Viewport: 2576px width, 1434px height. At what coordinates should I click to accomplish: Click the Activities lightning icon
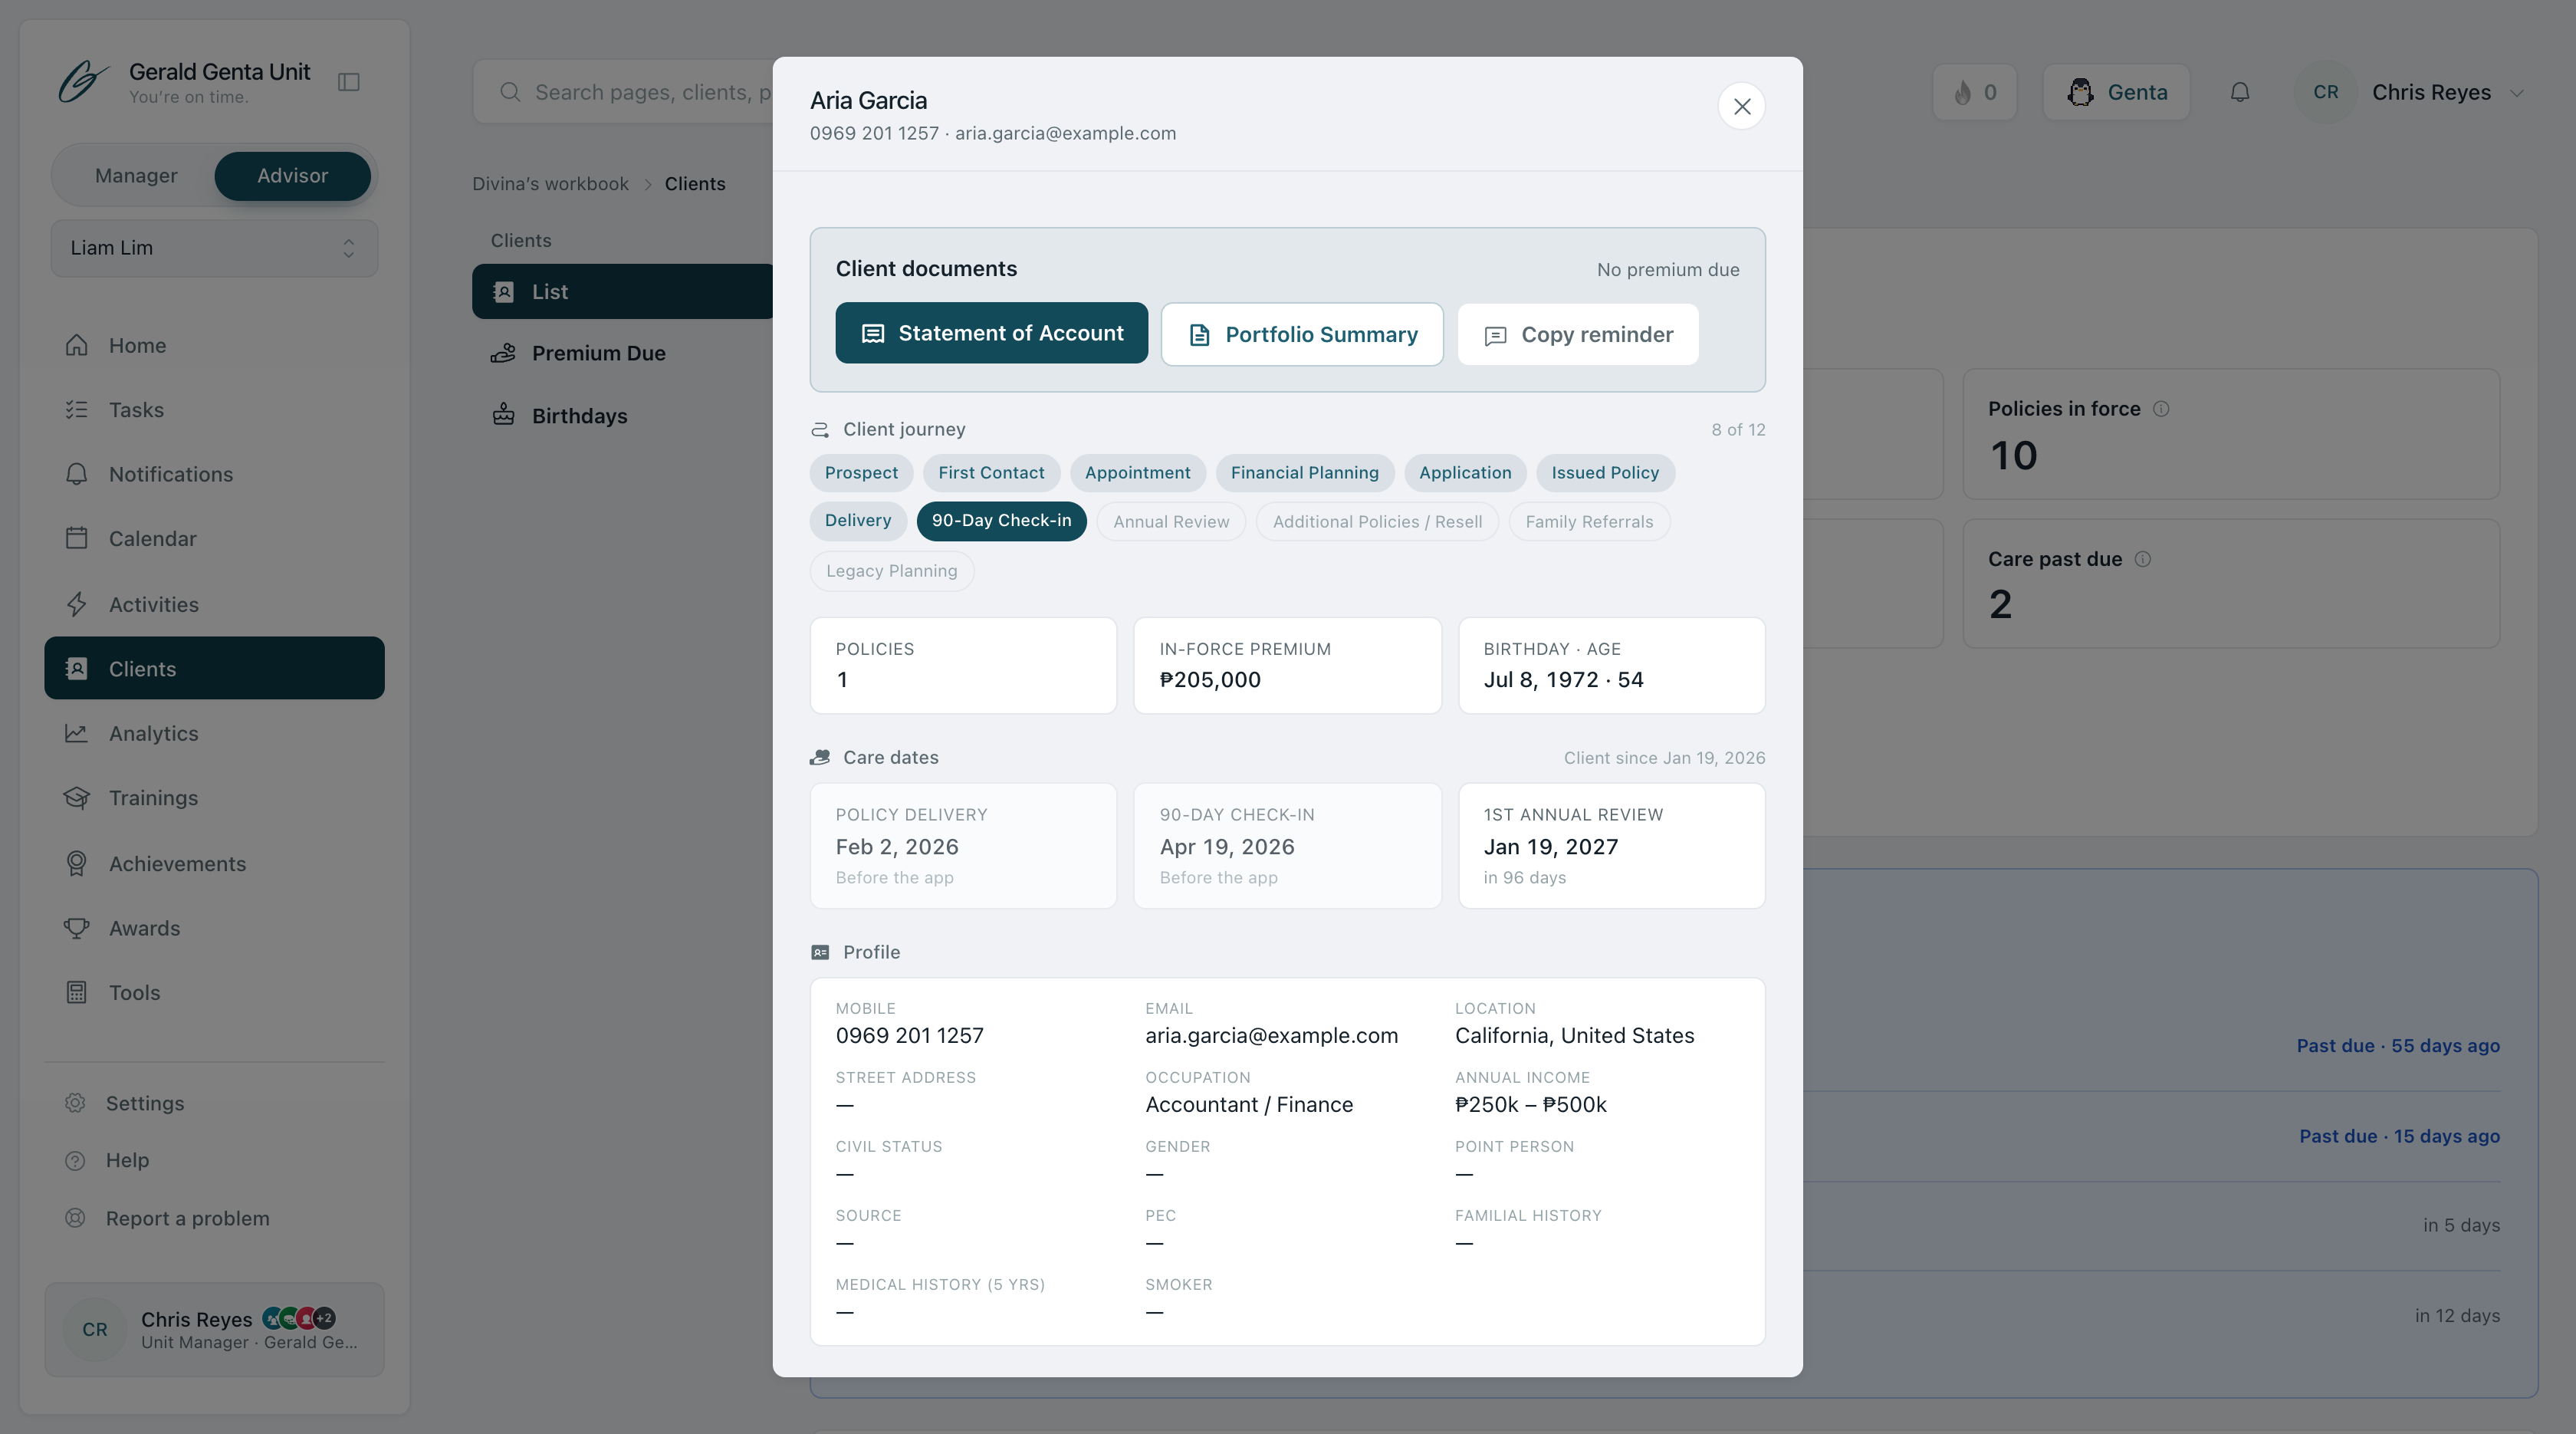click(77, 604)
